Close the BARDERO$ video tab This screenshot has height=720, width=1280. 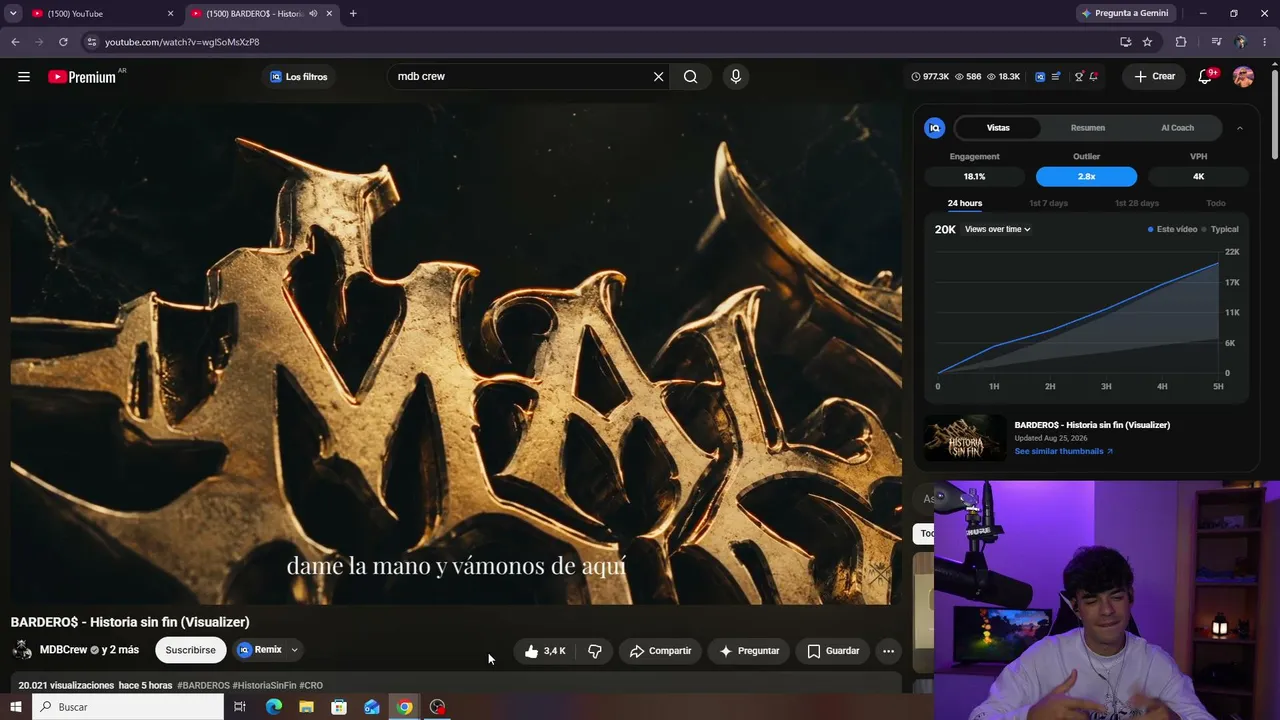pyautogui.click(x=329, y=14)
